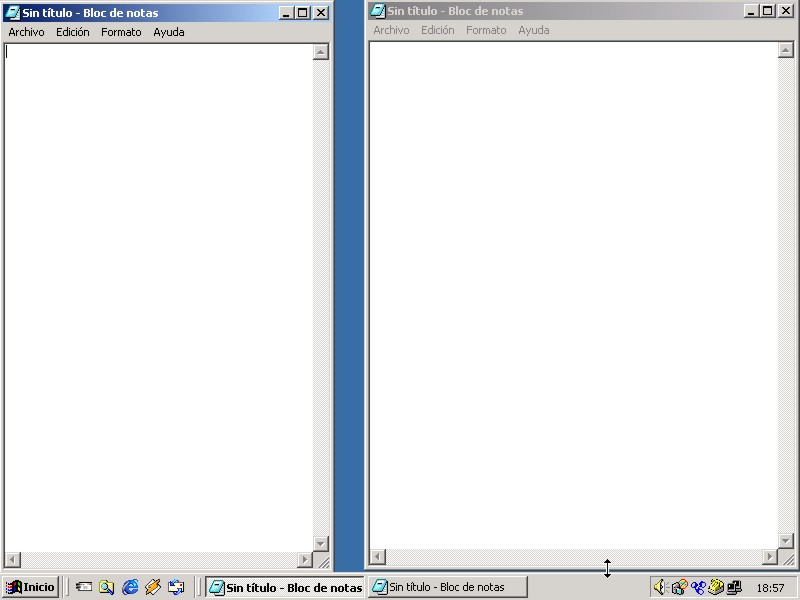Click the yellow tray icon
This screenshot has width=800, height=600.
click(716, 587)
